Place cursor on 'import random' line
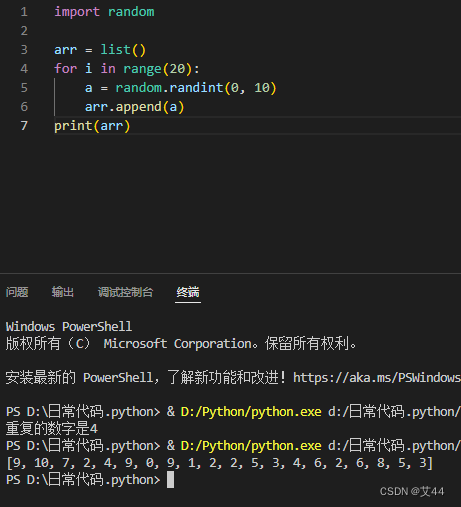461x507 pixels. (x=104, y=12)
